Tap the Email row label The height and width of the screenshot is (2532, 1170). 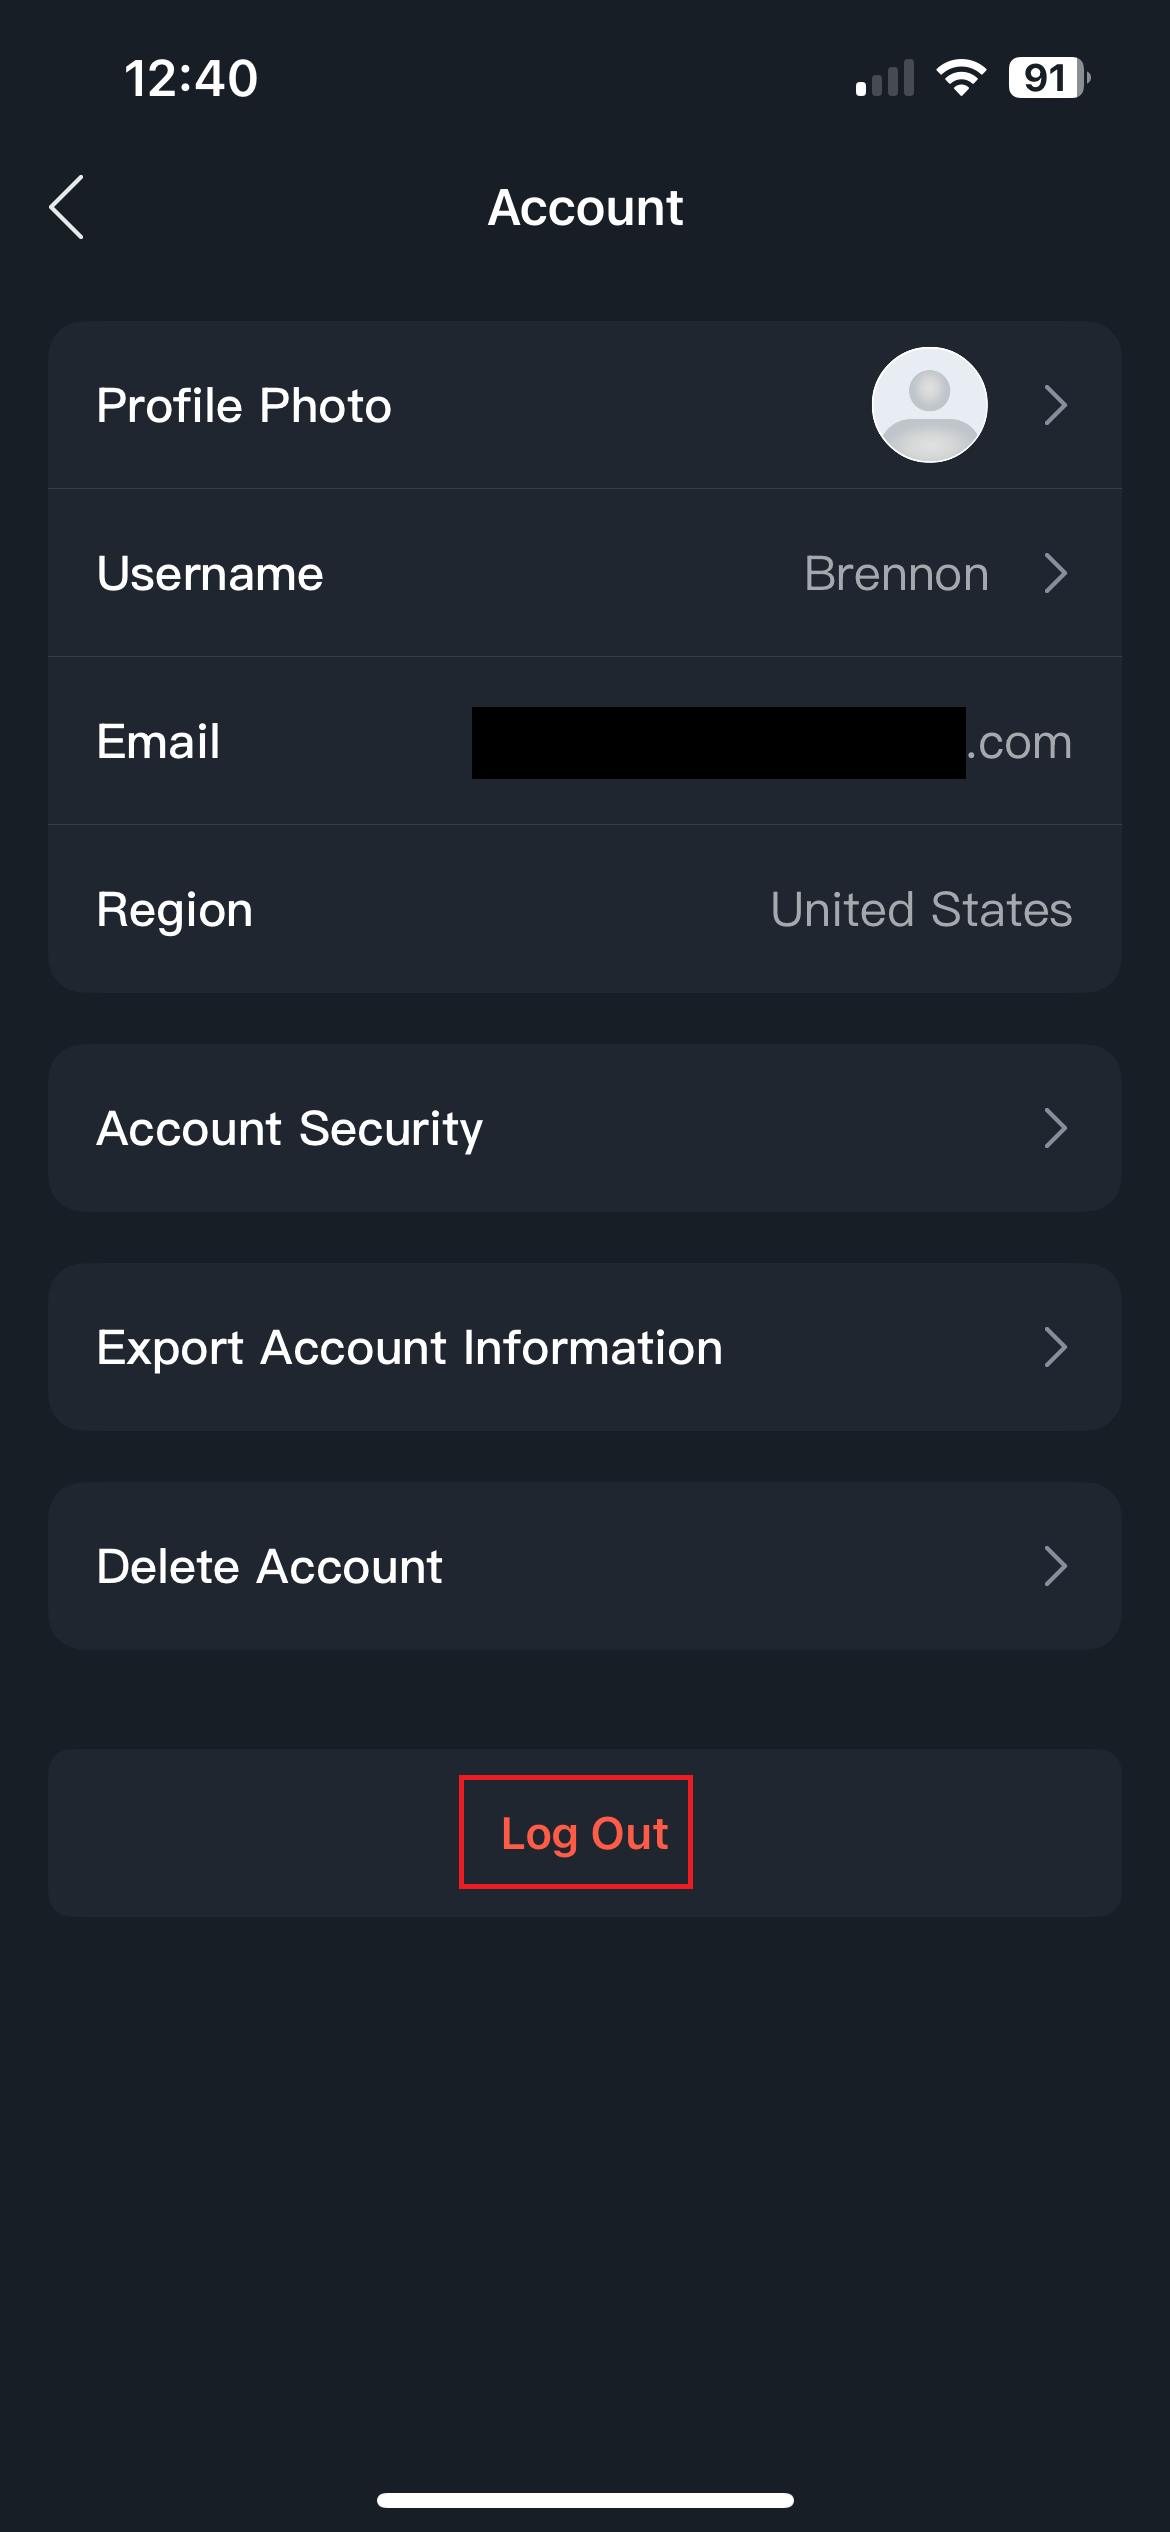(x=158, y=741)
